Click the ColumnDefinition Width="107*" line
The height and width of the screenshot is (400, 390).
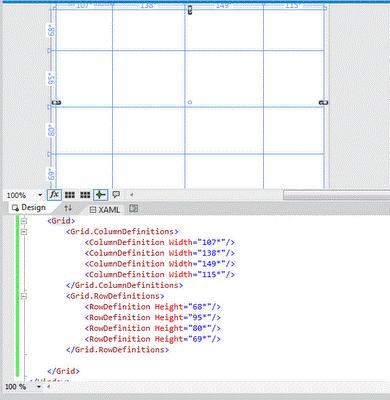pos(160,242)
